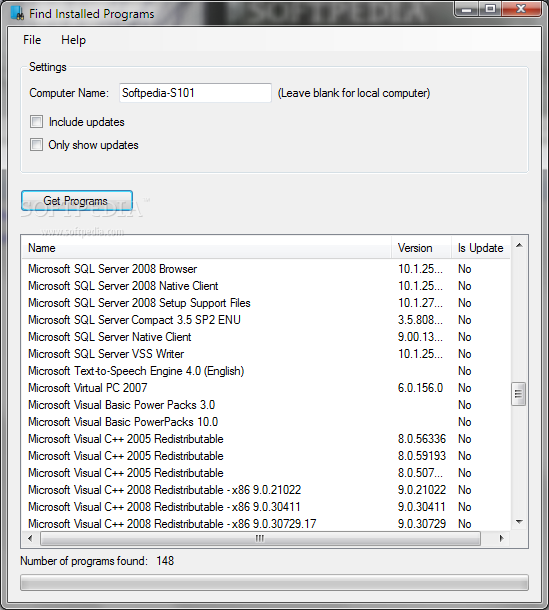Click the Computer Name text field
This screenshot has height=610, width=549.
click(195, 93)
